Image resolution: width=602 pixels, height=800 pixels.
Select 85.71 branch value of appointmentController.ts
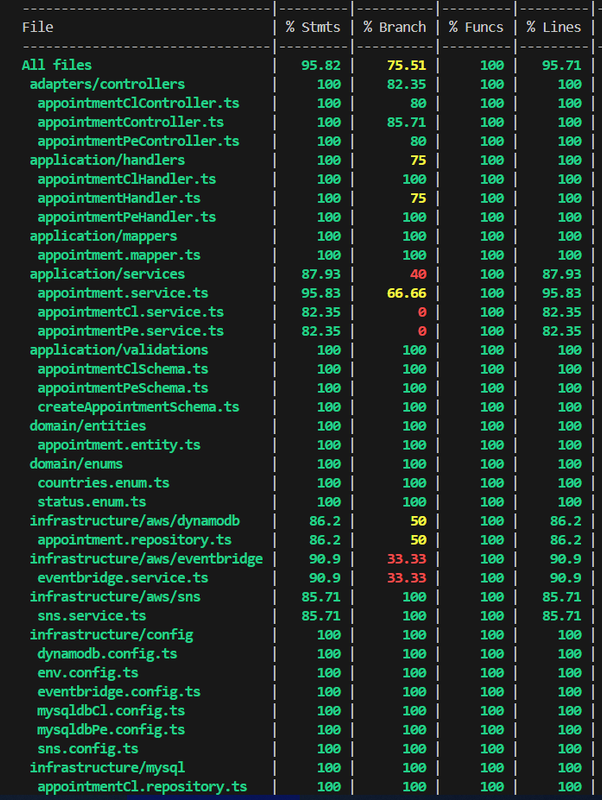pos(407,122)
